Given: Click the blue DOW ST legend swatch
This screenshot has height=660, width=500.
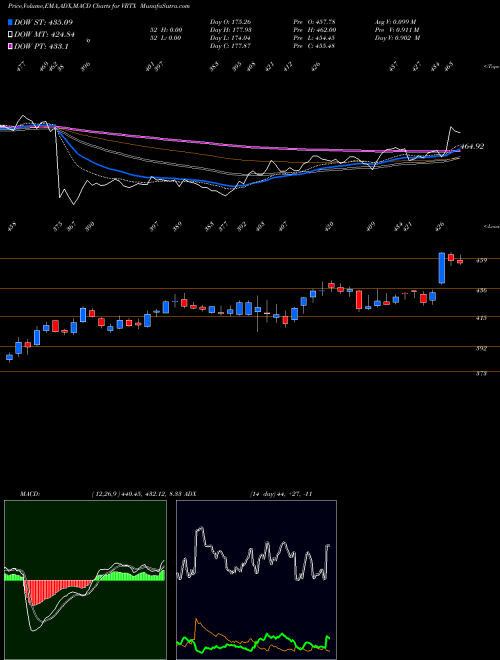Looking at the screenshot, I should click(x=10, y=22).
